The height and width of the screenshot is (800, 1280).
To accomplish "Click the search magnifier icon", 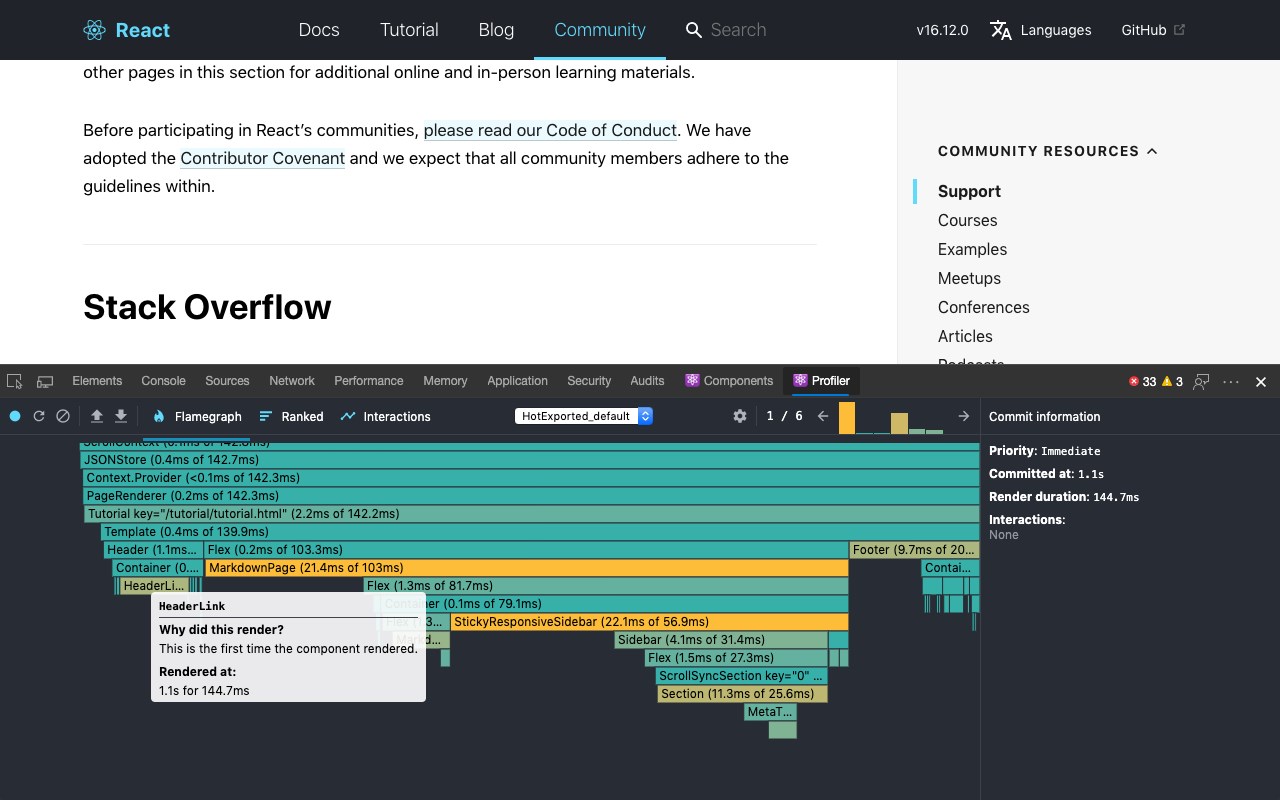I will (693, 30).
